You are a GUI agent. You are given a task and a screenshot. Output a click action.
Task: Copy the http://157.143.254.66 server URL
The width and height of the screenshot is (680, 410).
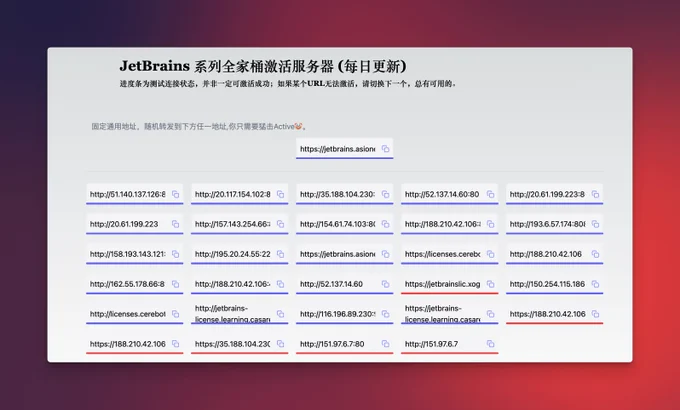pos(281,224)
